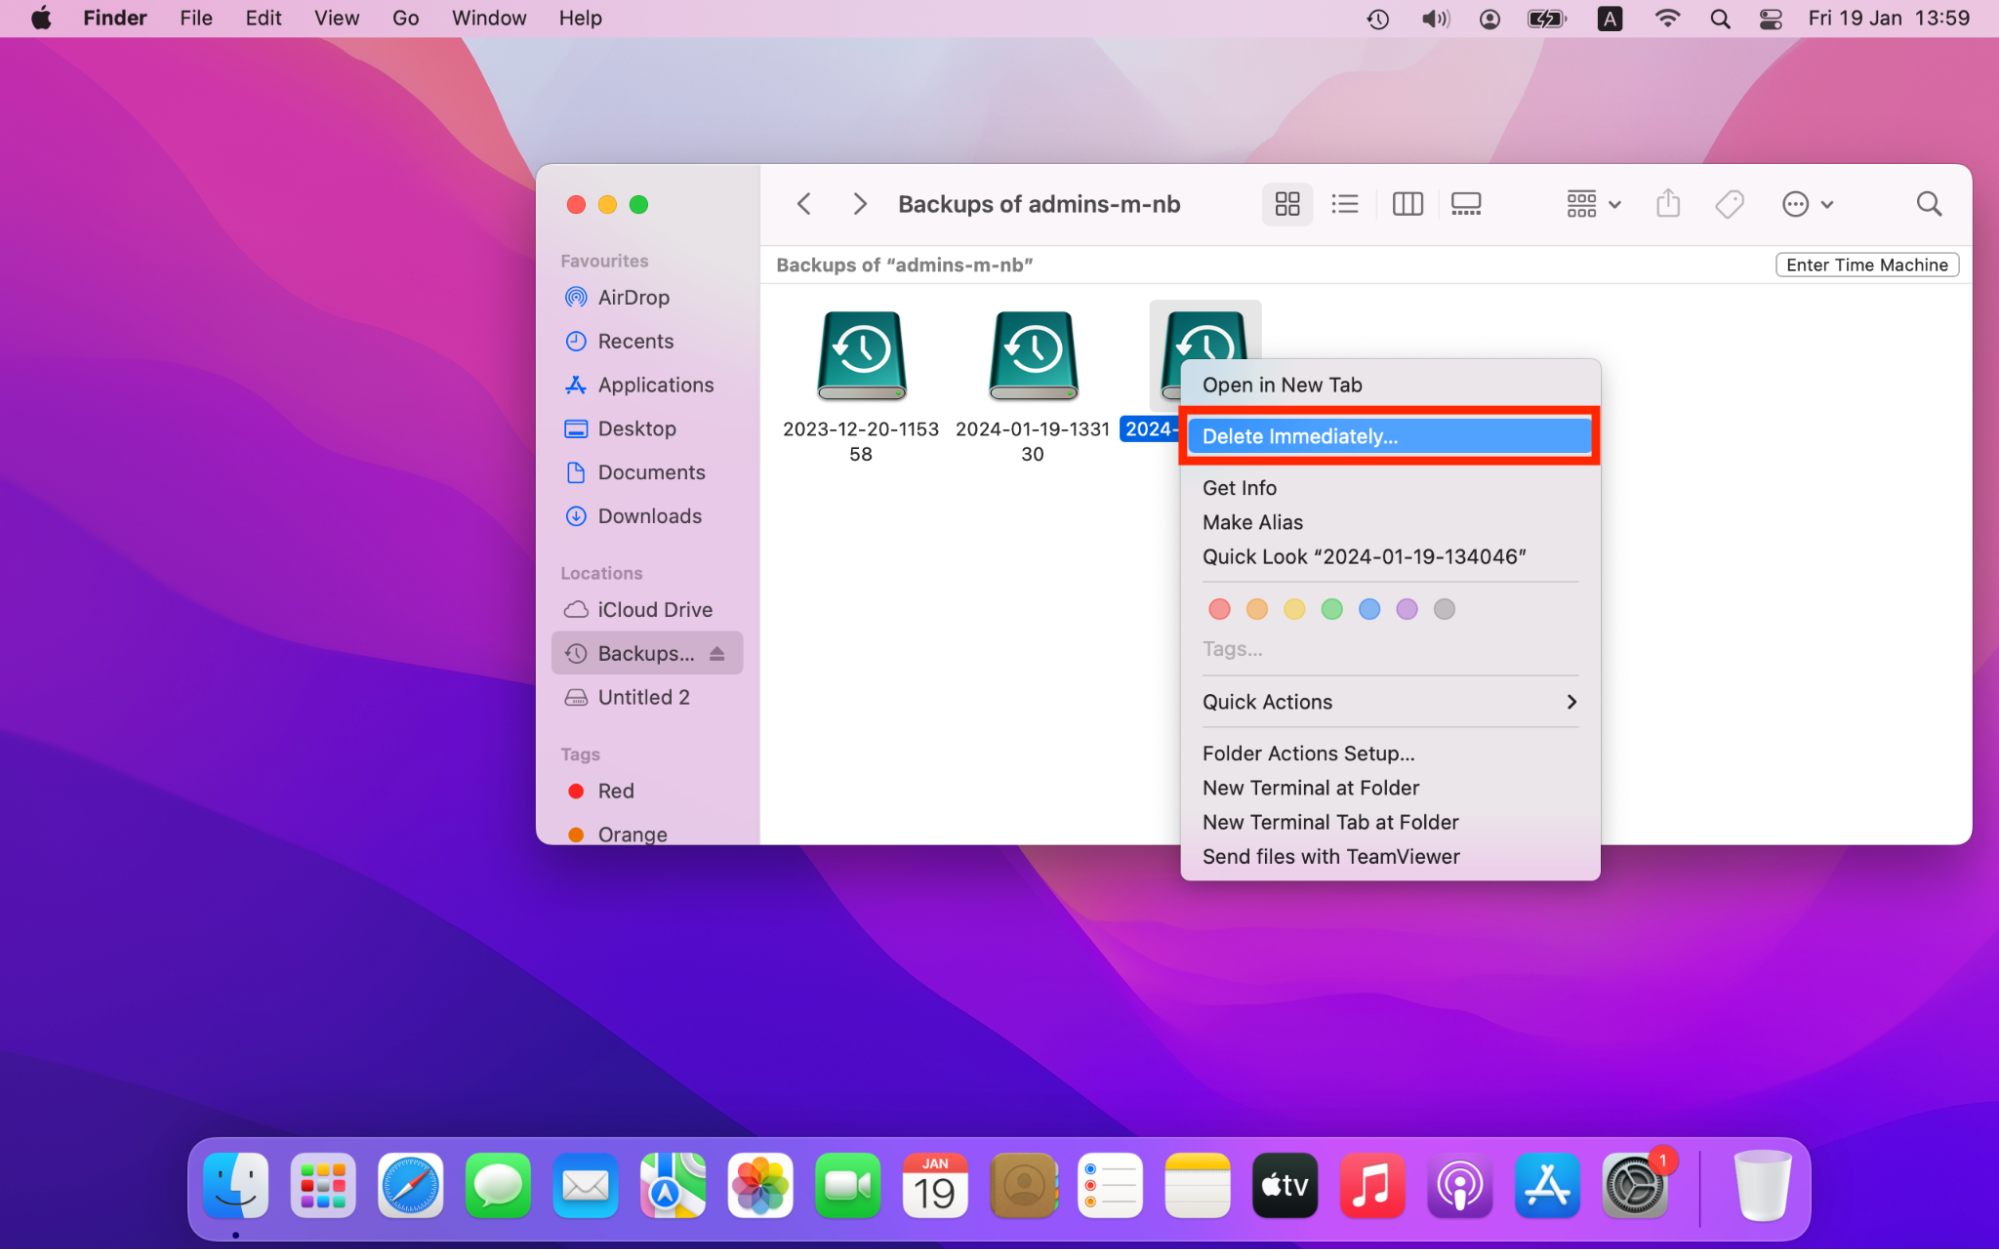
Task: Select backup 2023-12-20-115358 icon
Action: coord(861,356)
